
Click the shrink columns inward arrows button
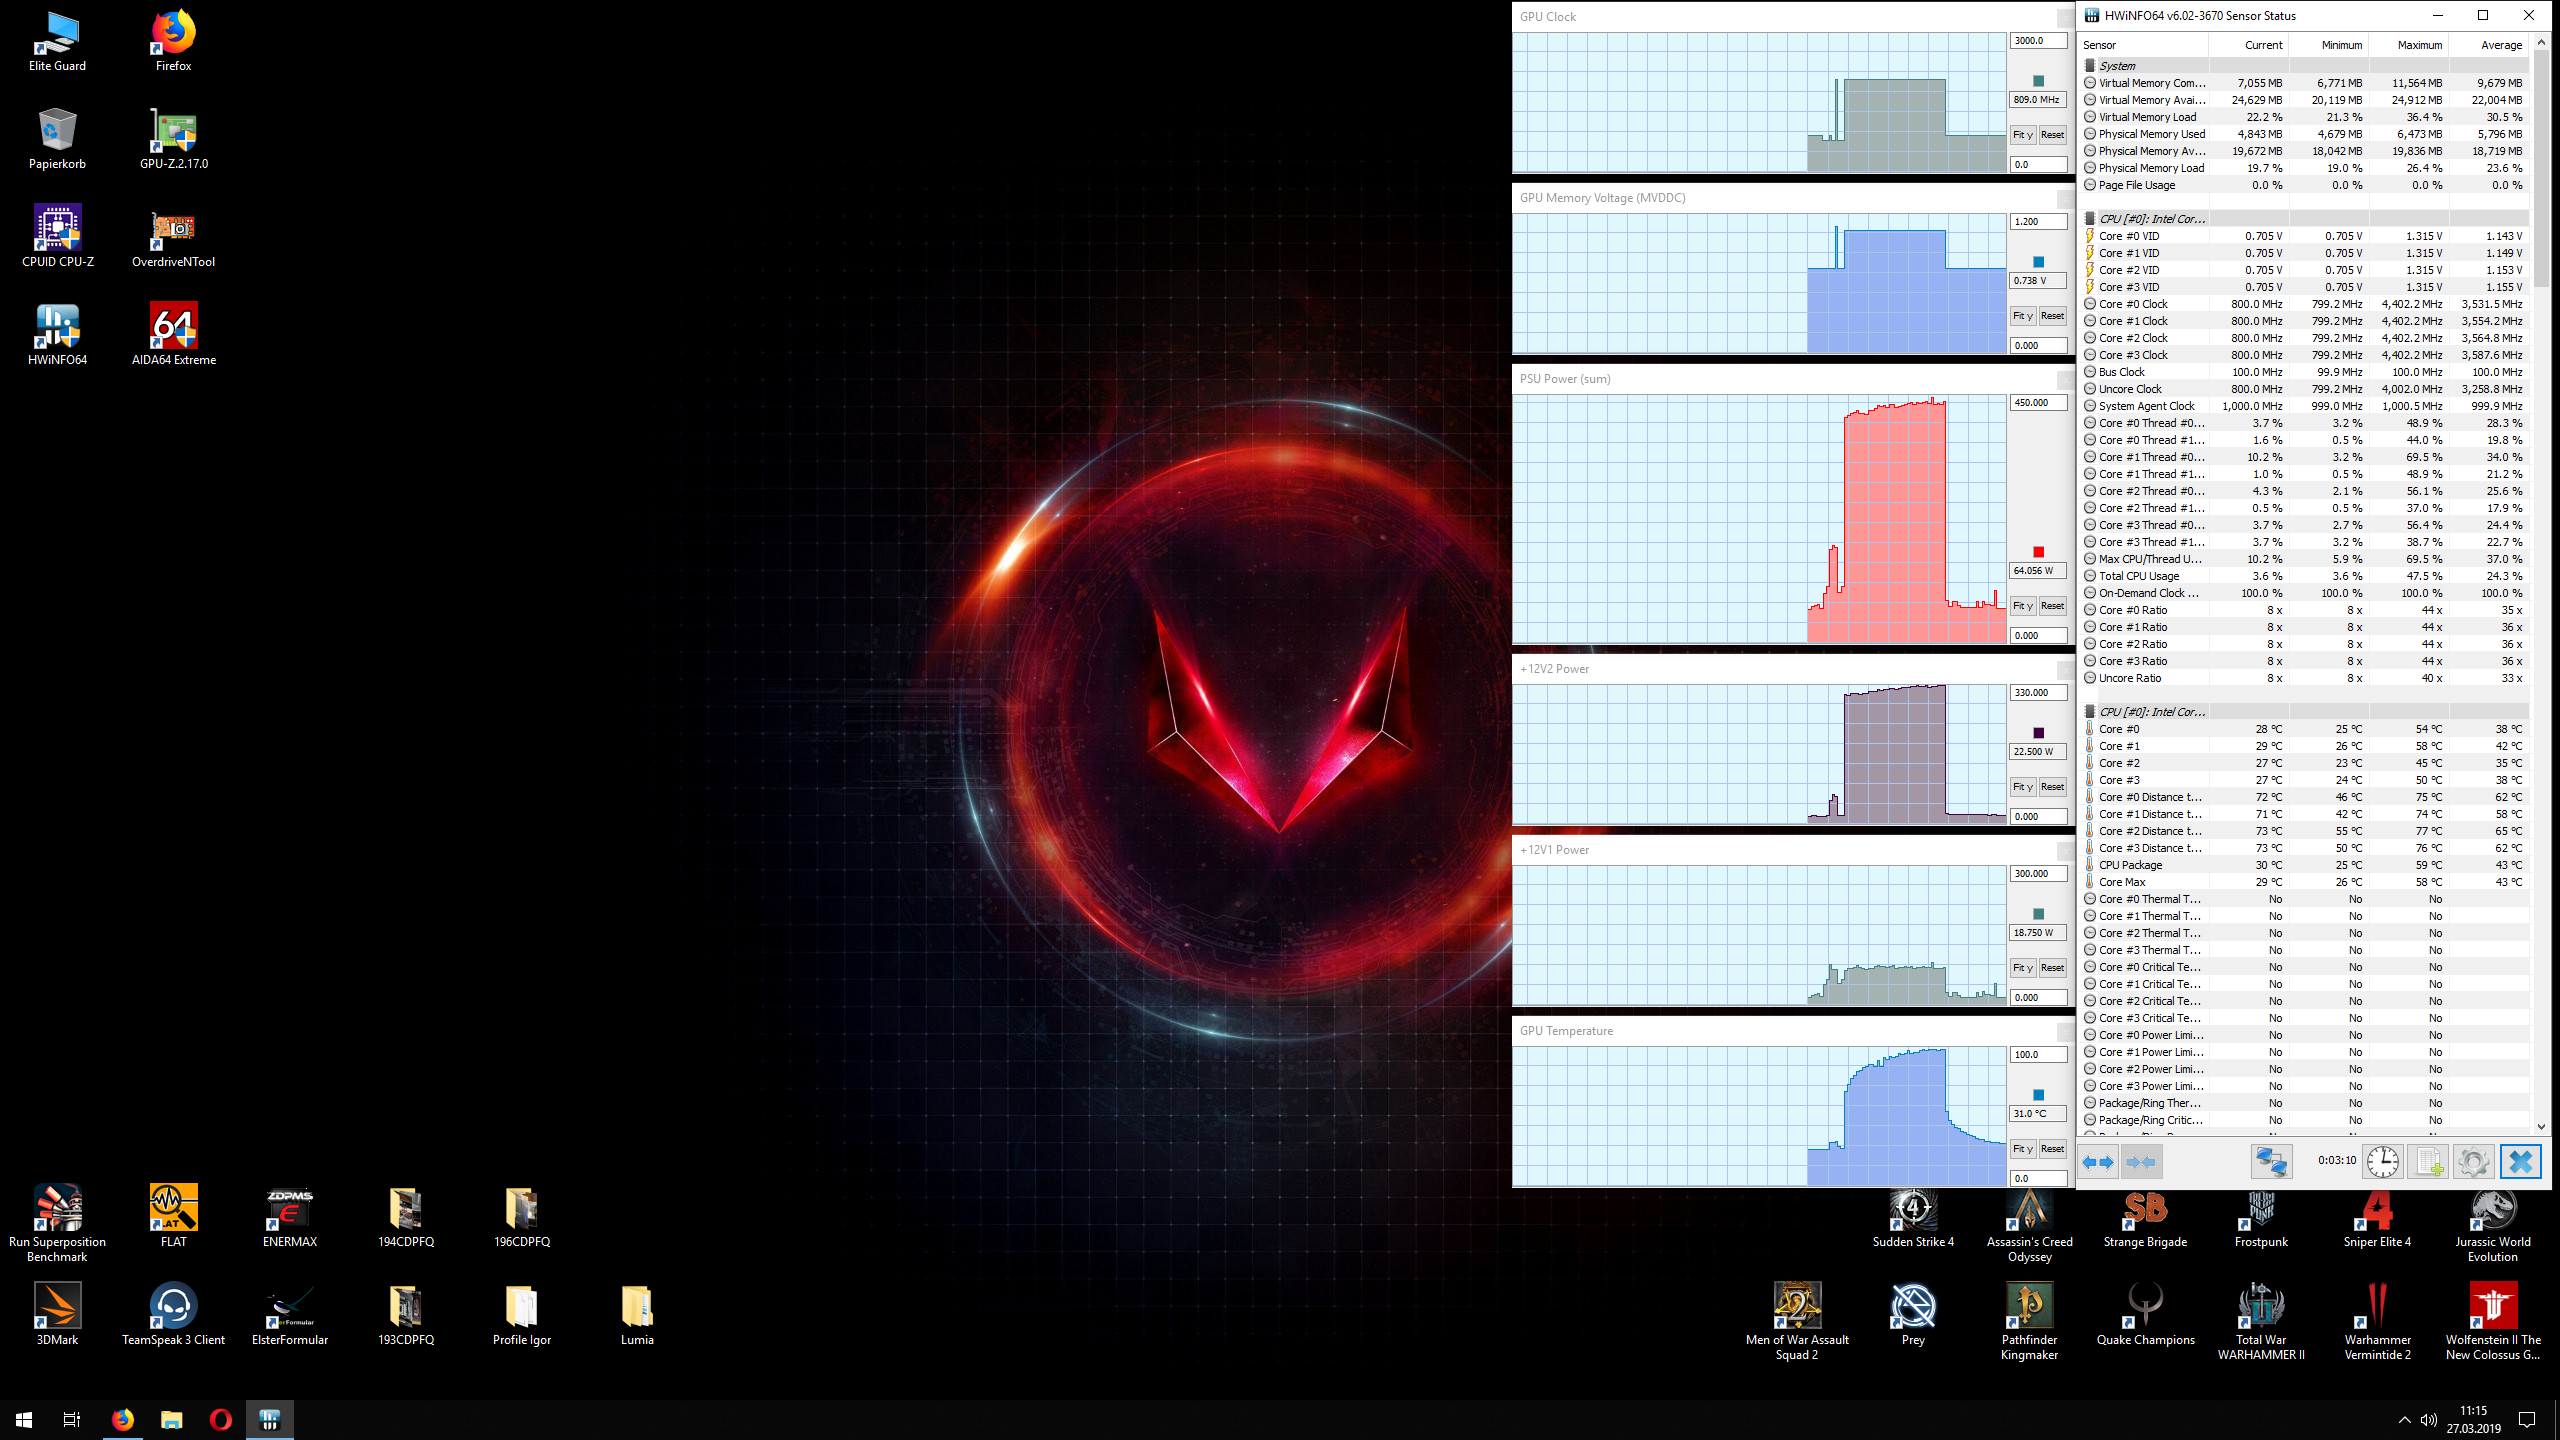(x=2141, y=1162)
